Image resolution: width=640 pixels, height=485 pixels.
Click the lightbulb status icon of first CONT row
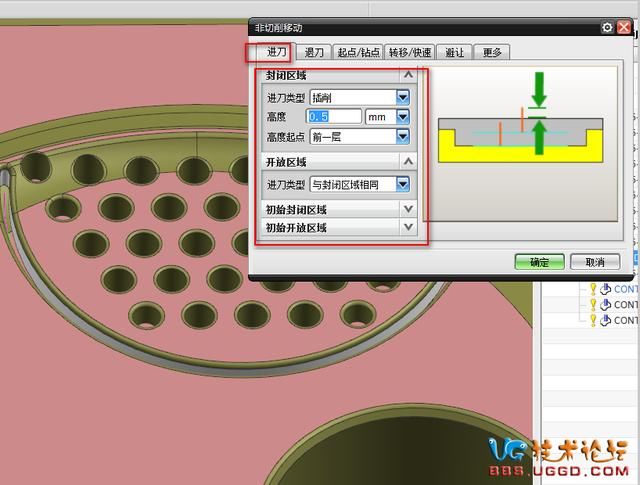pos(593,289)
